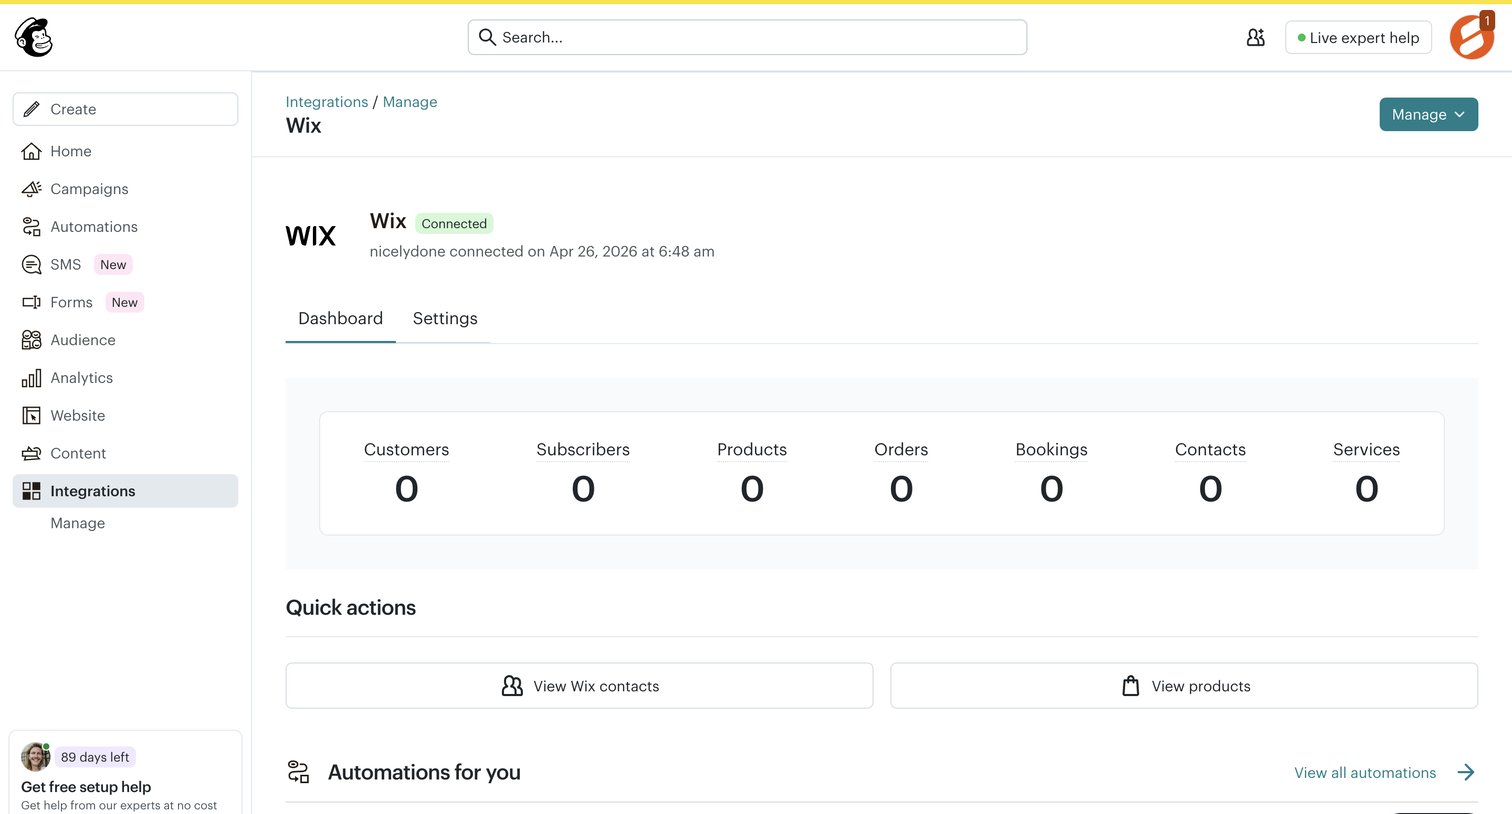Open the account avatar menu
Screen dimensions: 1512x814
(x=1472, y=36)
